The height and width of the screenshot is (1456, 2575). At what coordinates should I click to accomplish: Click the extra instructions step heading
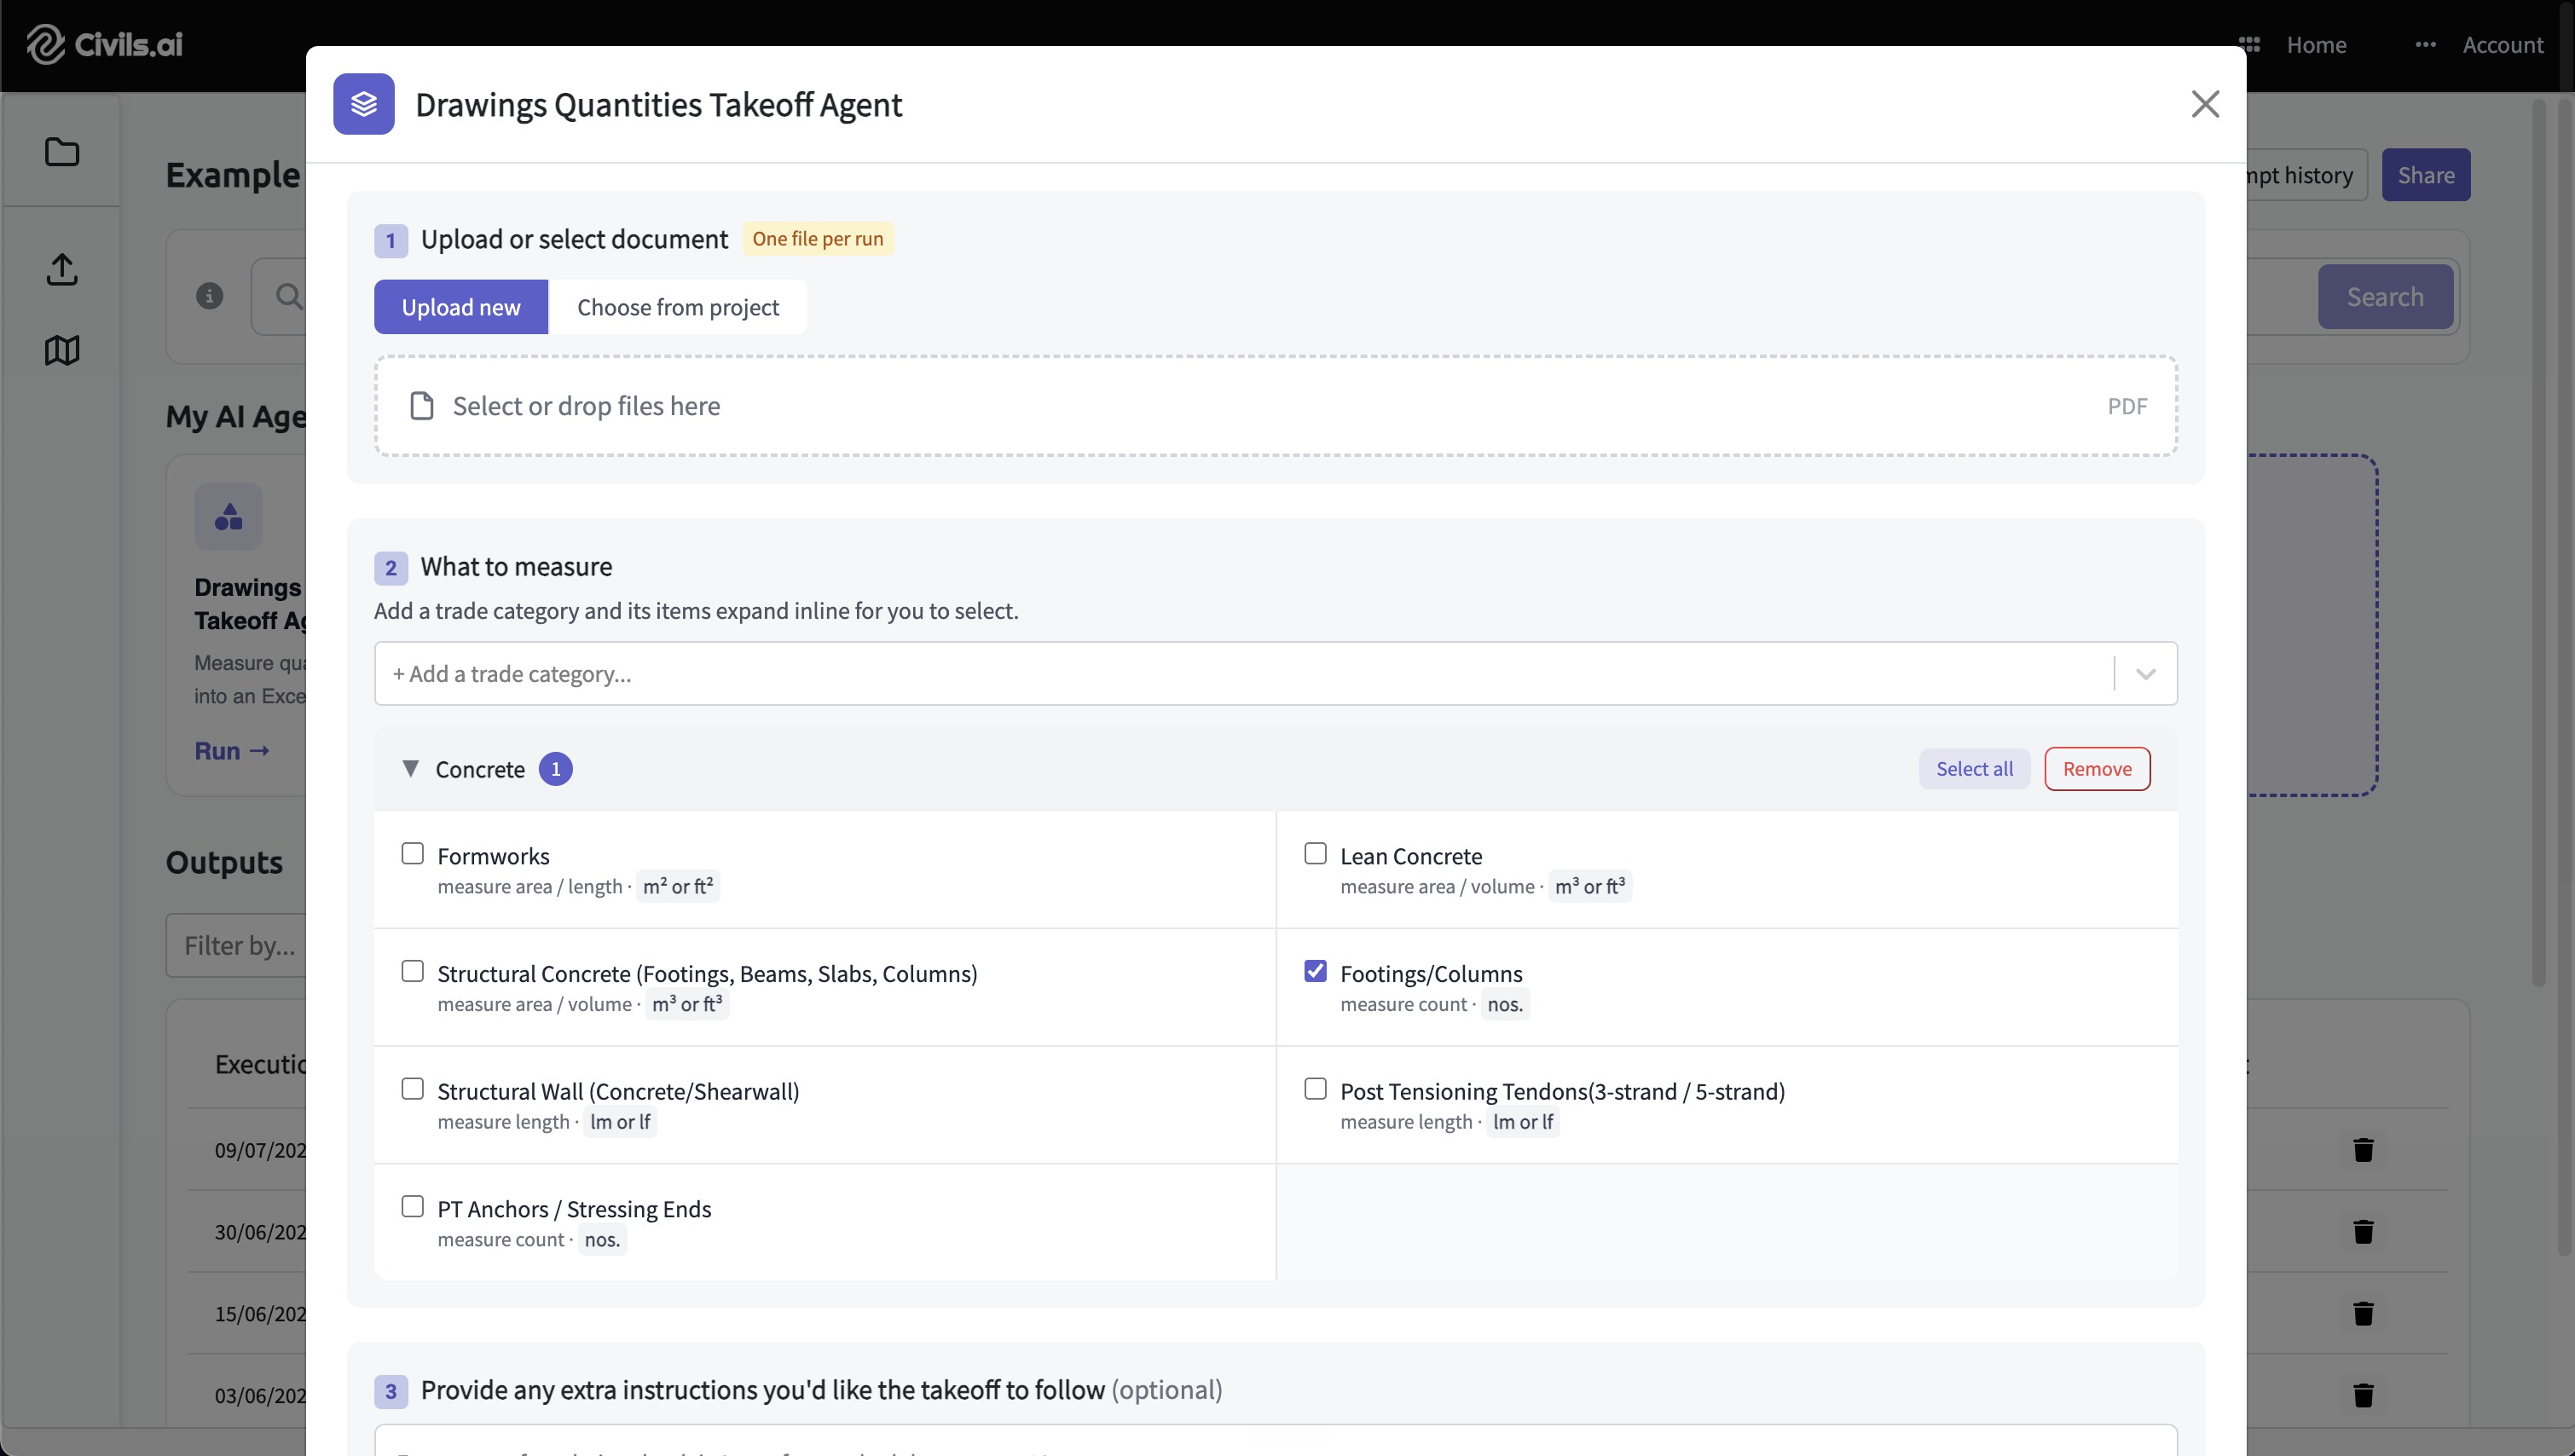(x=821, y=1390)
